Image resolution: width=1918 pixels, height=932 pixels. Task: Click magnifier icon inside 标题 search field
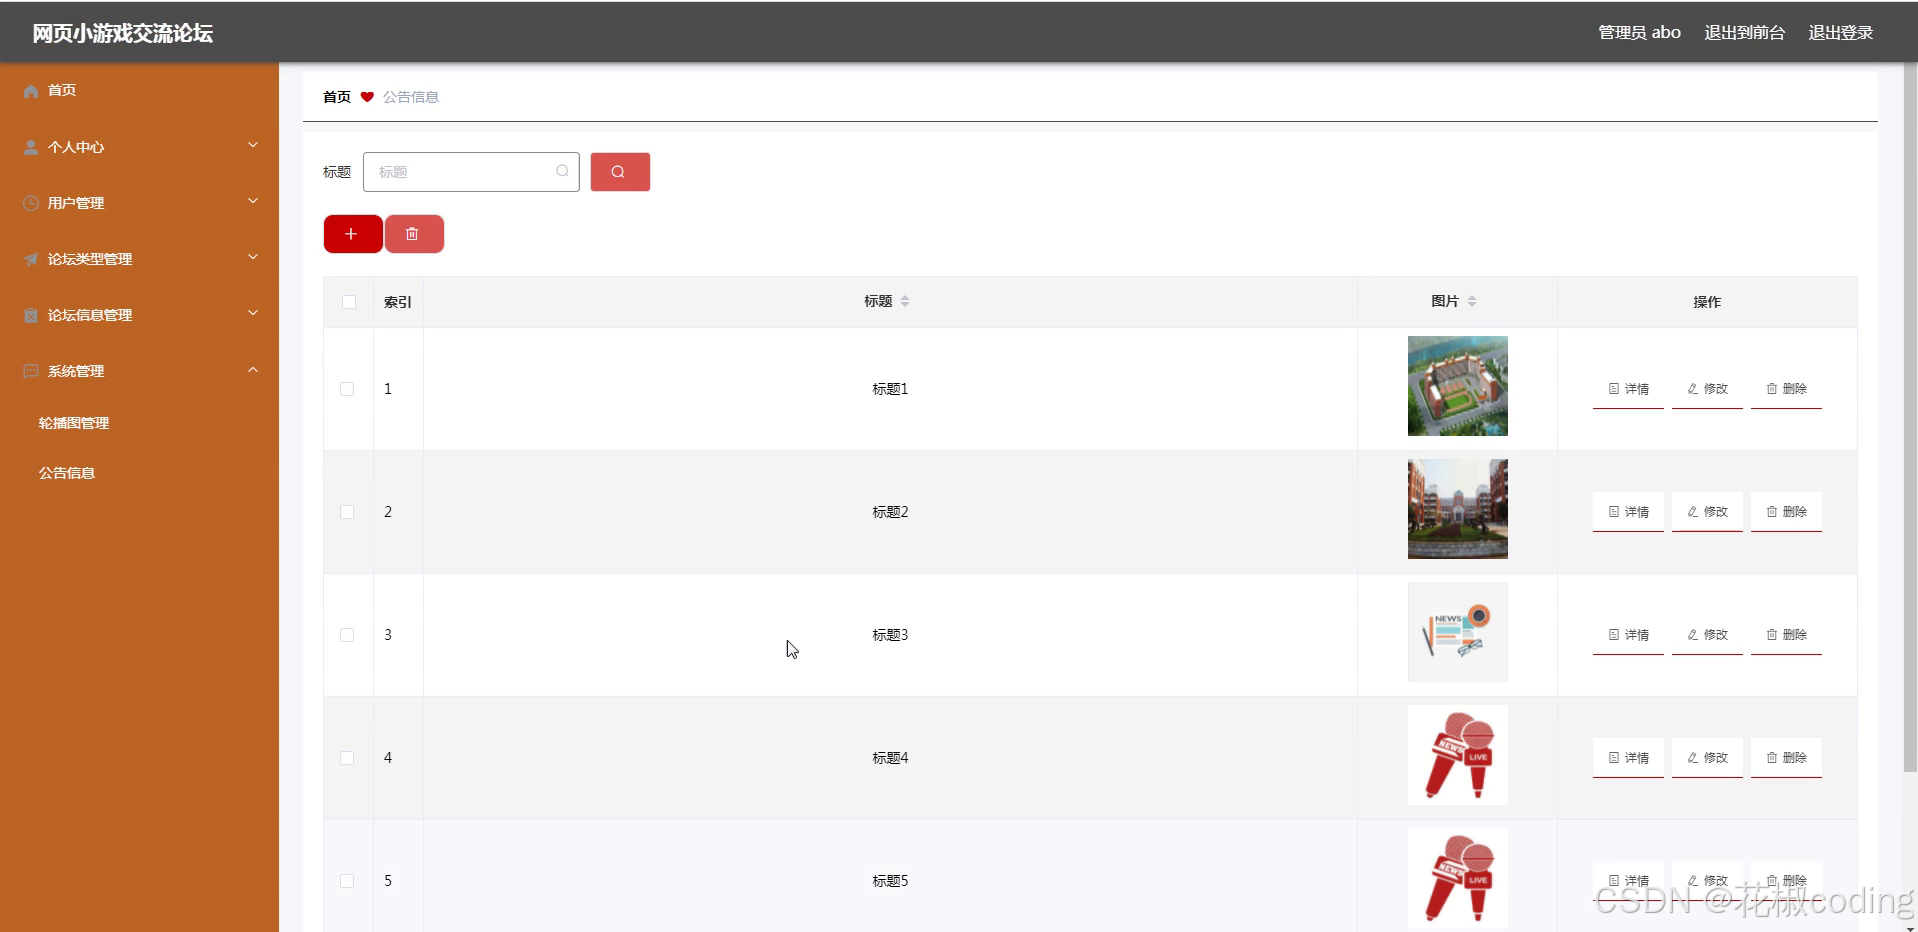(562, 171)
